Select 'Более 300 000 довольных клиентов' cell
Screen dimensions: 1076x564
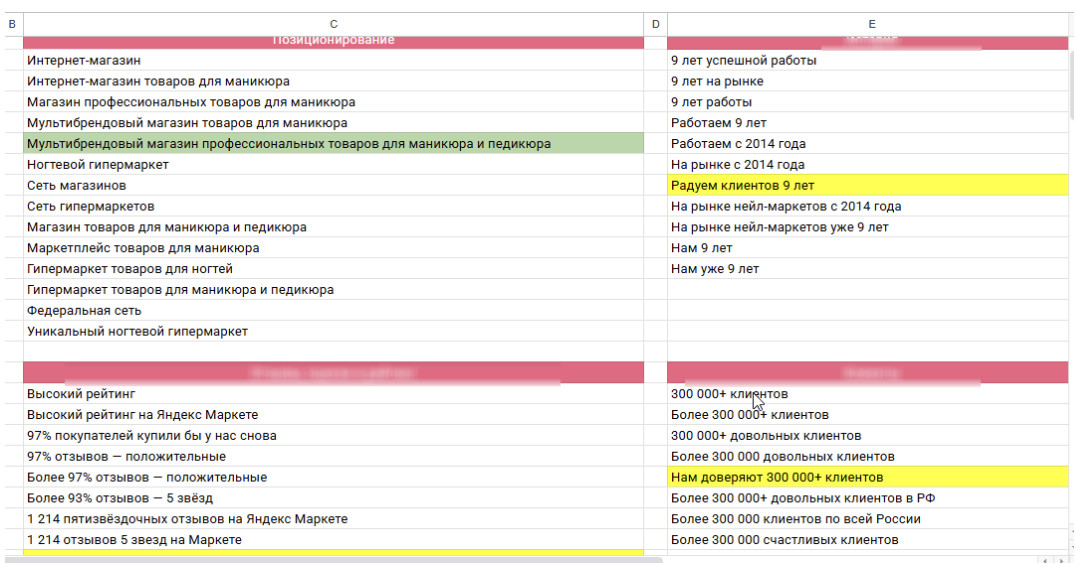tap(867, 456)
